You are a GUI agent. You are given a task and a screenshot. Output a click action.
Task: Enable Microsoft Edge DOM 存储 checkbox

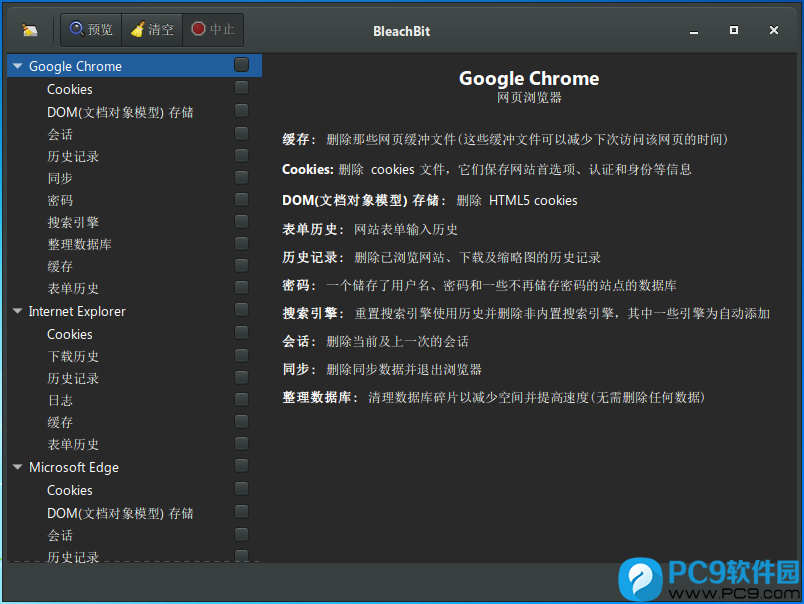[x=242, y=512]
